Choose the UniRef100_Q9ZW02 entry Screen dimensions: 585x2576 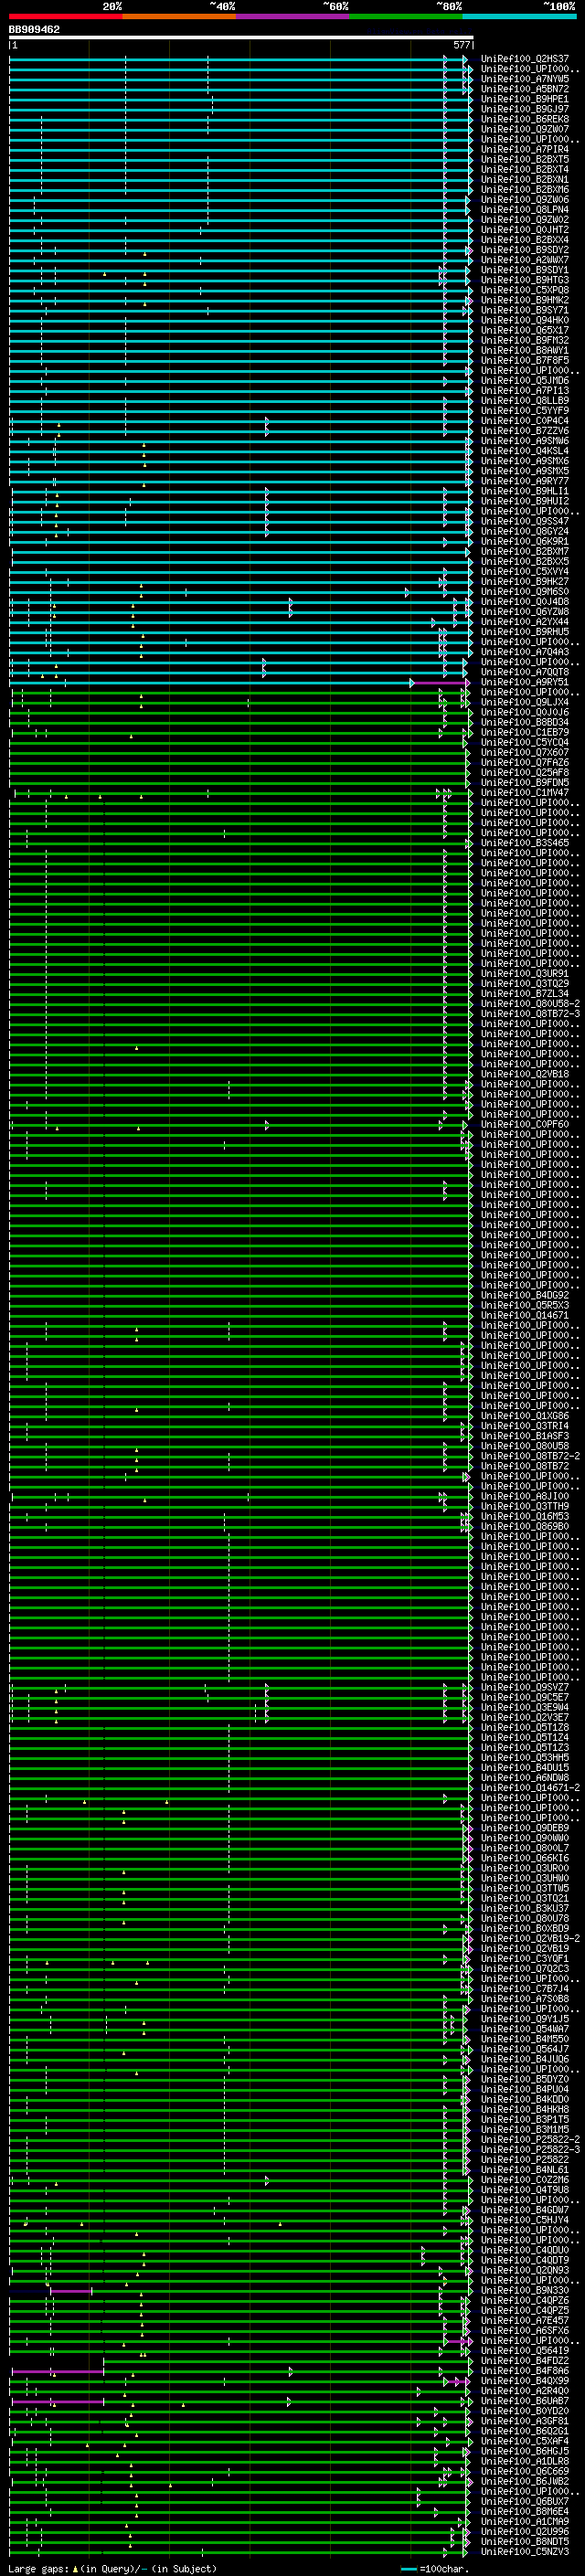coord(524,220)
